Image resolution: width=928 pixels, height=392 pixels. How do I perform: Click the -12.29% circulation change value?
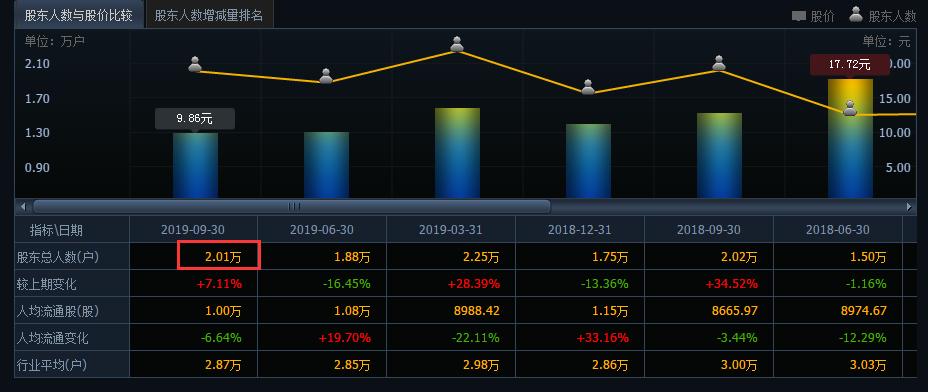863,339
